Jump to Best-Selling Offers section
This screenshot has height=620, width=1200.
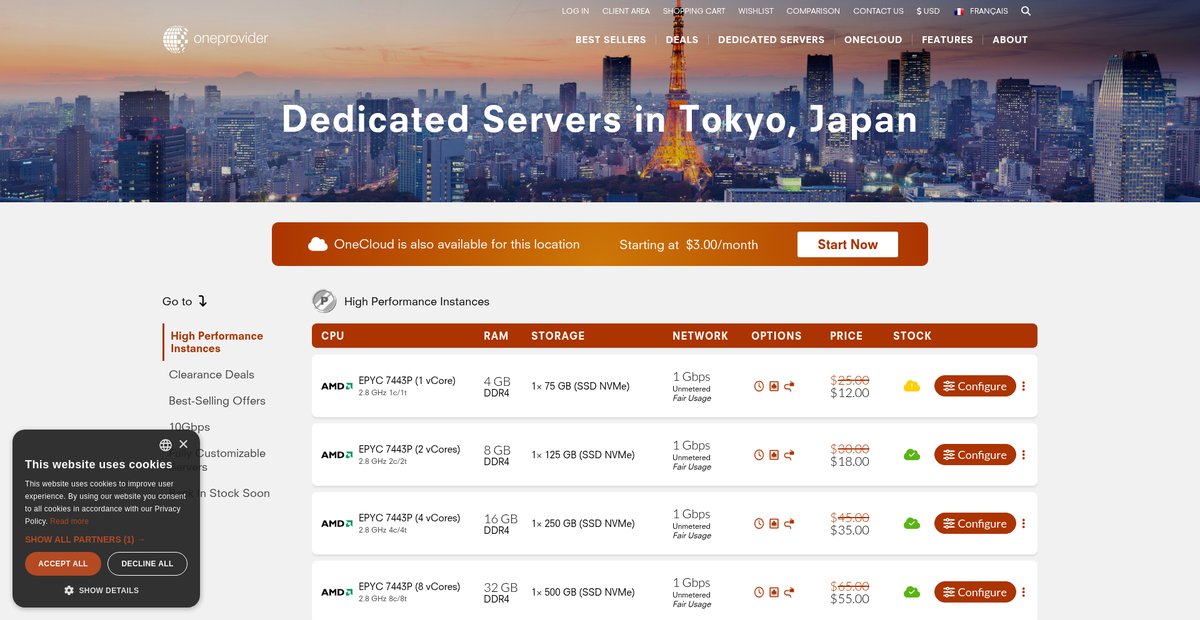pos(217,401)
